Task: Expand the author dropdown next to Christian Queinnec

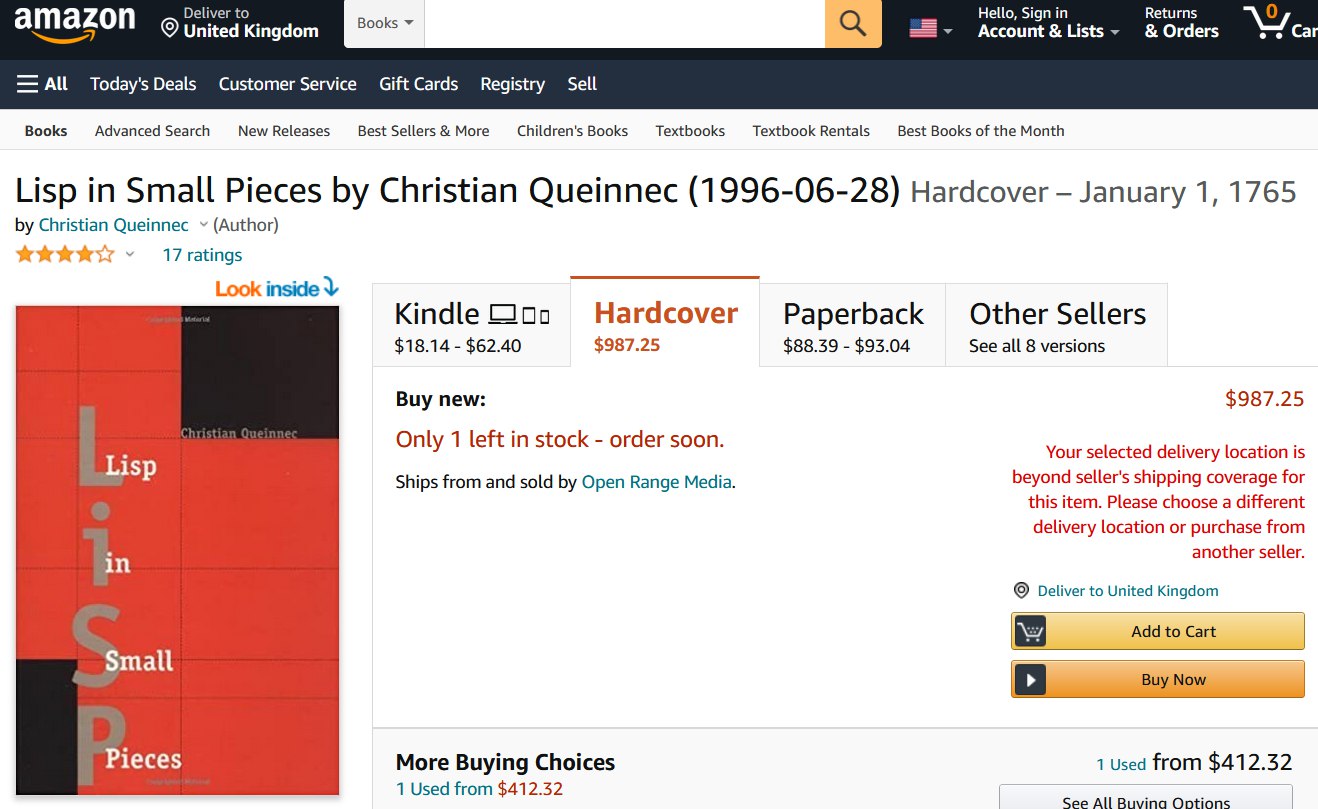Action: tap(204, 224)
